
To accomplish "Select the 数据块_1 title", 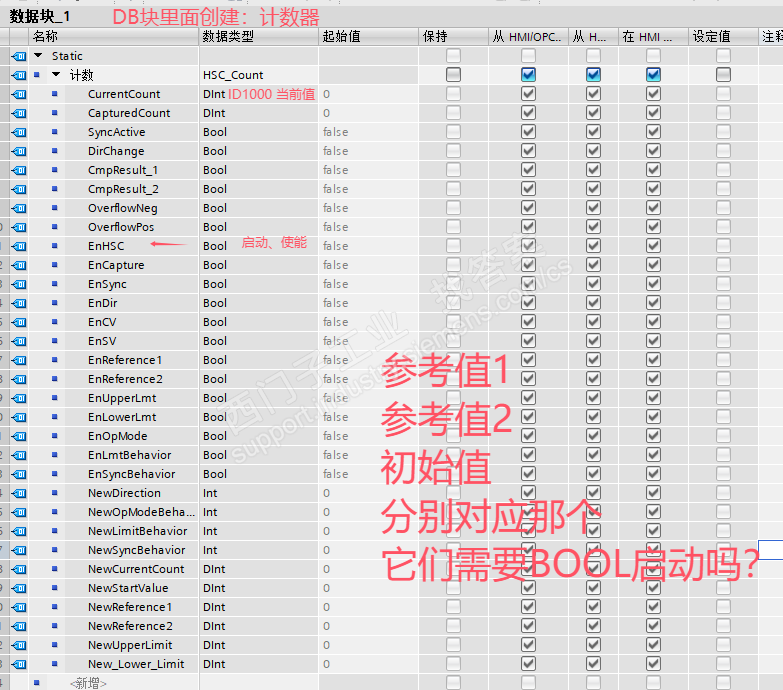I will (x=40, y=16).
